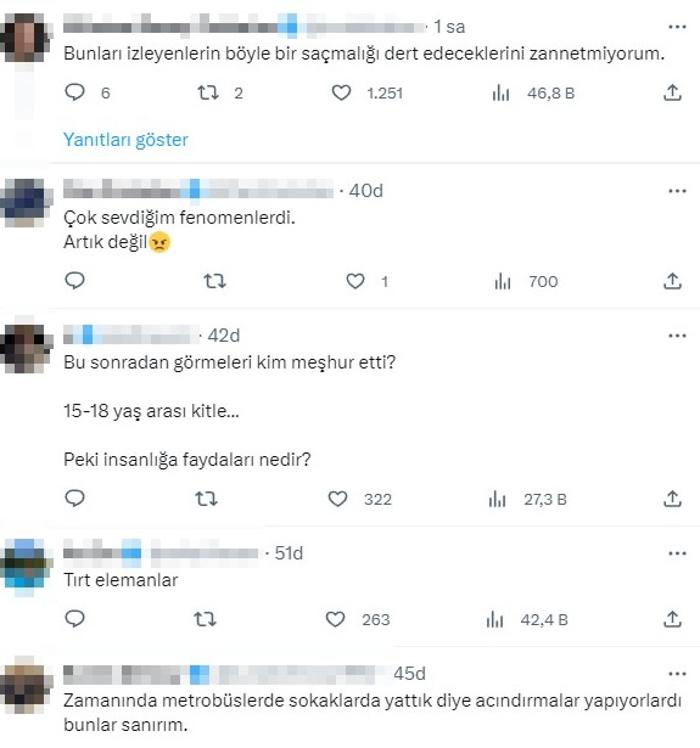
Task: Open more options on the 42d tweet
Action: [x=677, y=336]
